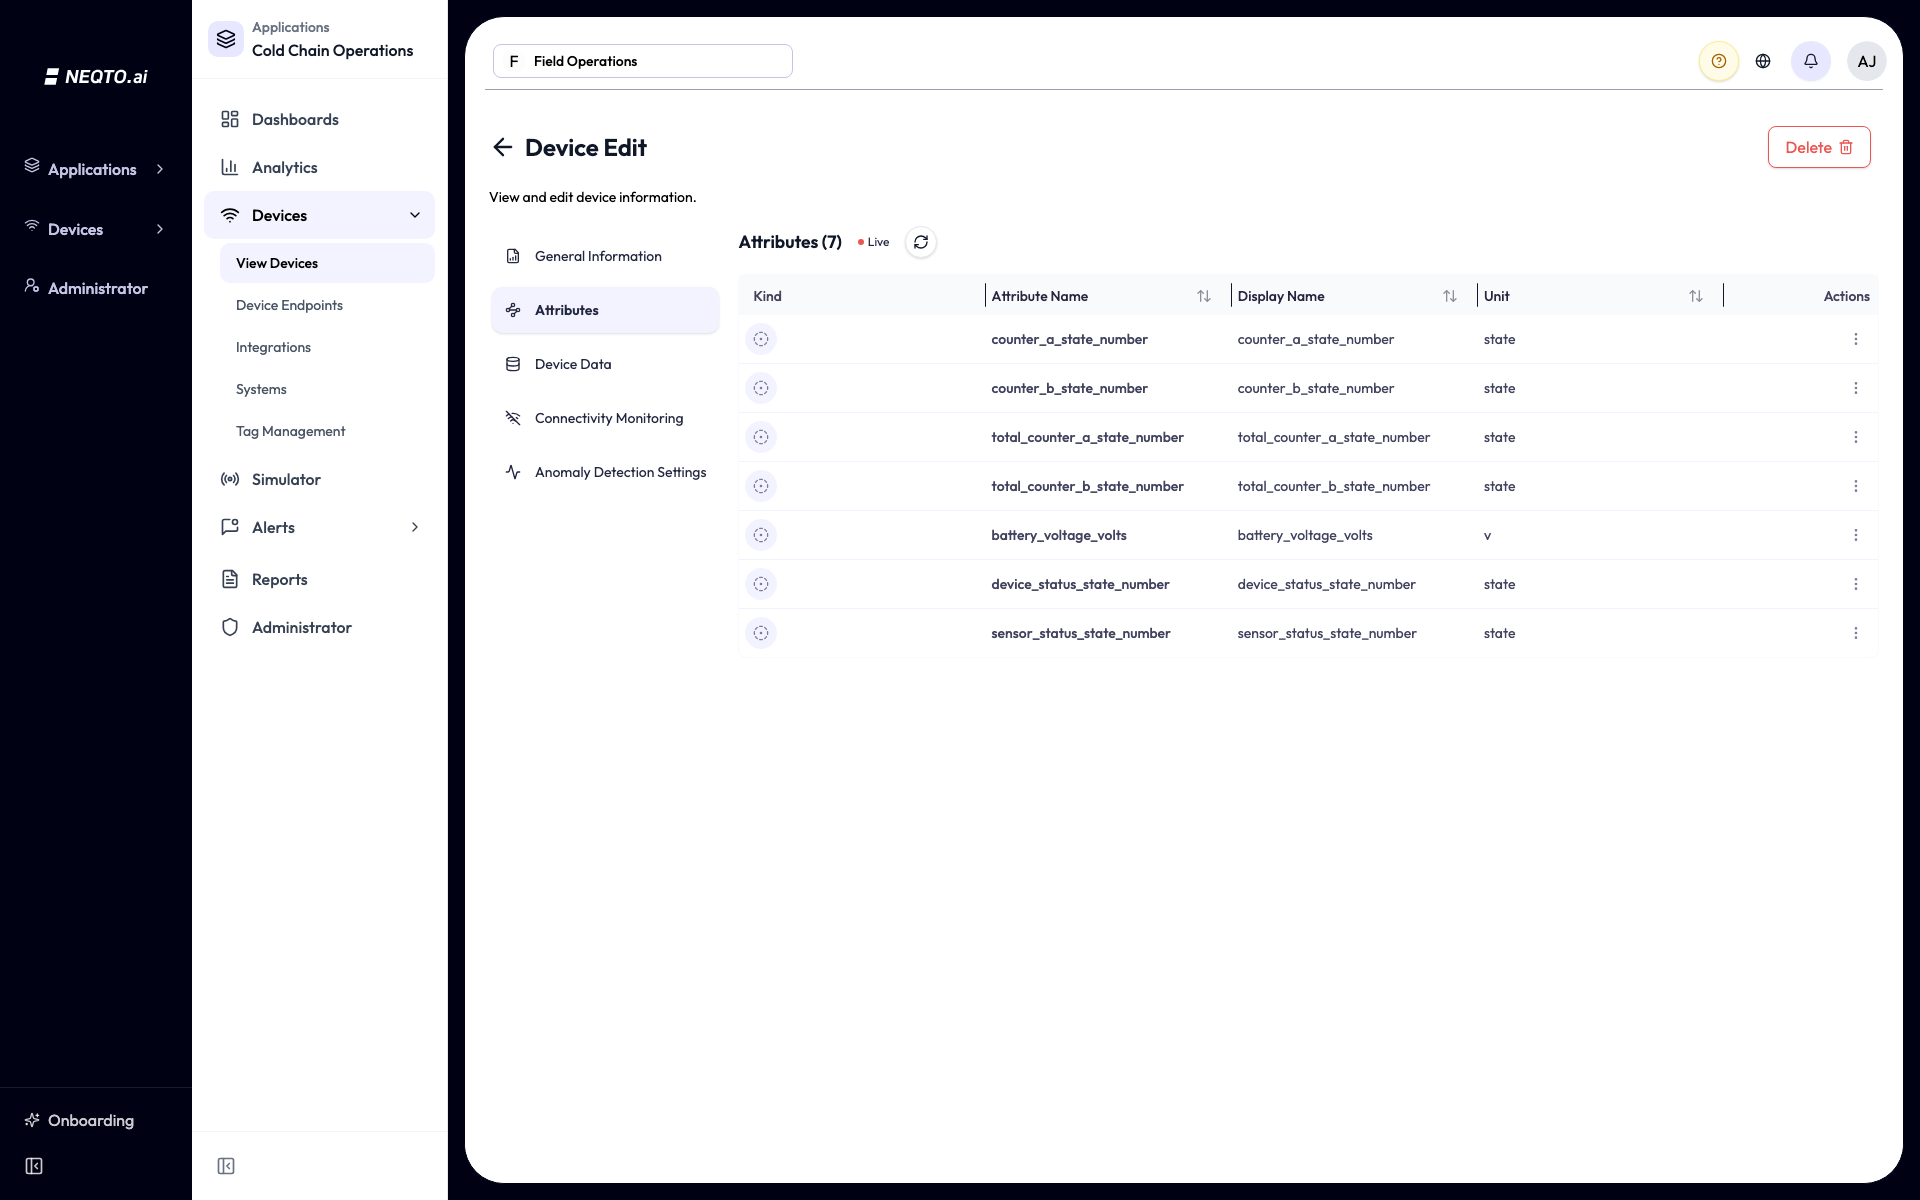Open actions menu for battery_voltage_volts row

(1856, 535)
